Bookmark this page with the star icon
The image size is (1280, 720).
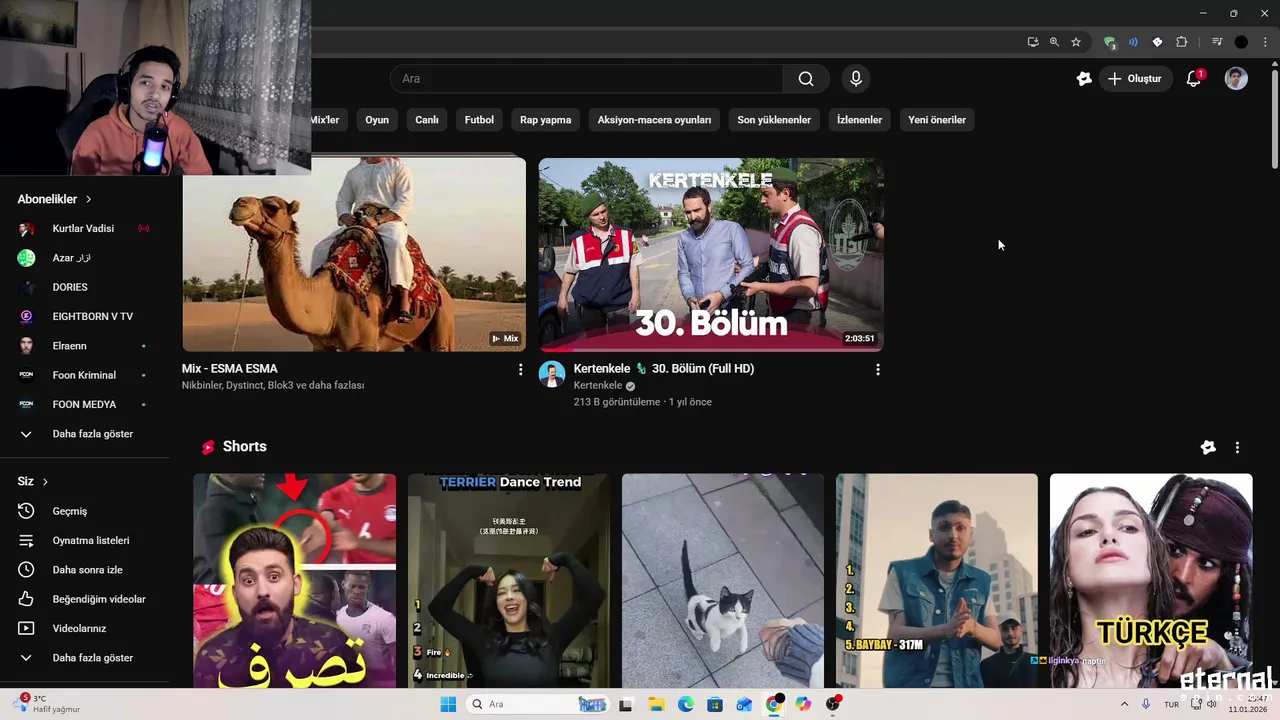[1076, 42]
